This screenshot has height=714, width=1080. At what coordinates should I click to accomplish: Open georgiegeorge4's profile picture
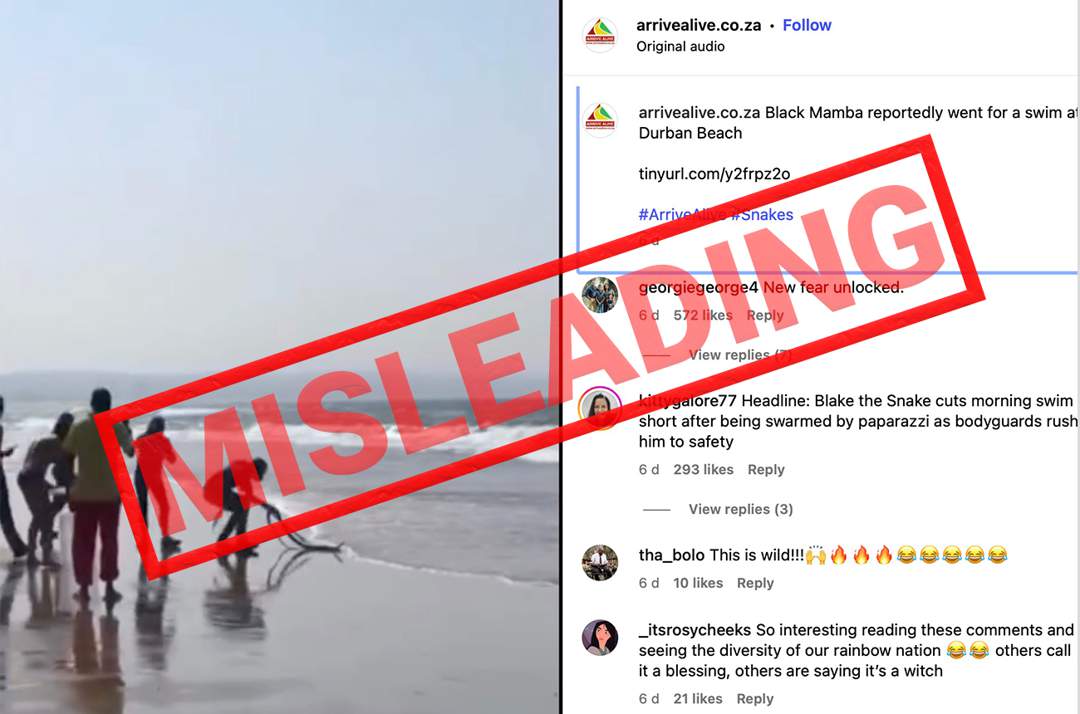(x=600, y=295)
